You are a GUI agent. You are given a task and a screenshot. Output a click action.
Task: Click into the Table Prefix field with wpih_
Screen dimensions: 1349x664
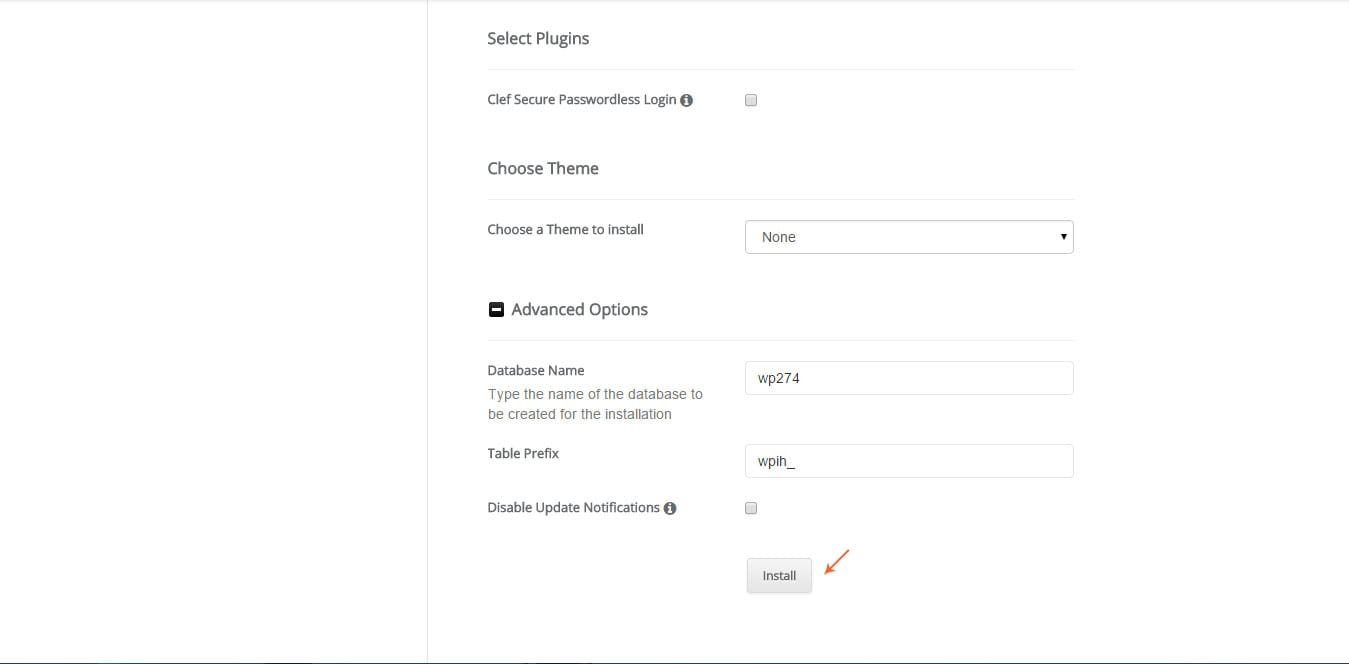909,461
